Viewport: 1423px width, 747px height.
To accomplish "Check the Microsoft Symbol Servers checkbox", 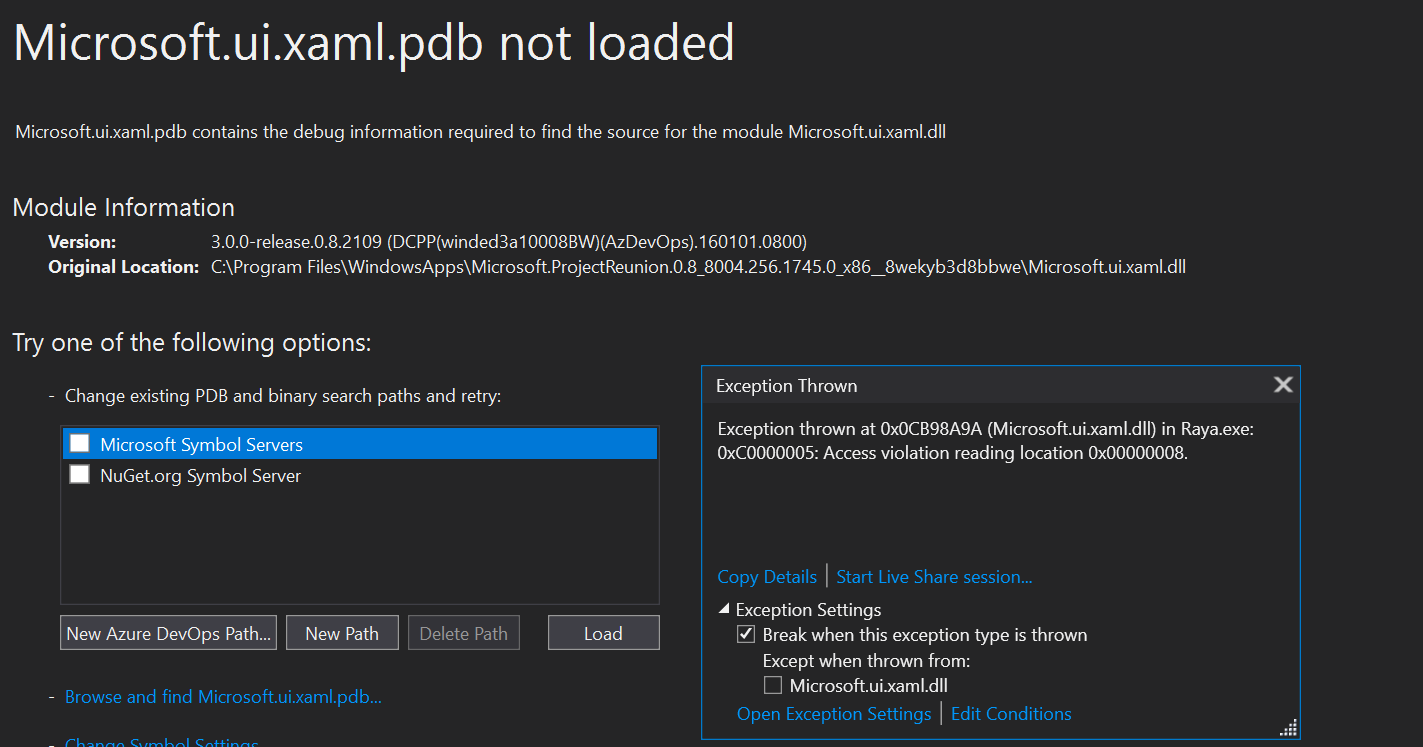I will [x=79, y=444].
